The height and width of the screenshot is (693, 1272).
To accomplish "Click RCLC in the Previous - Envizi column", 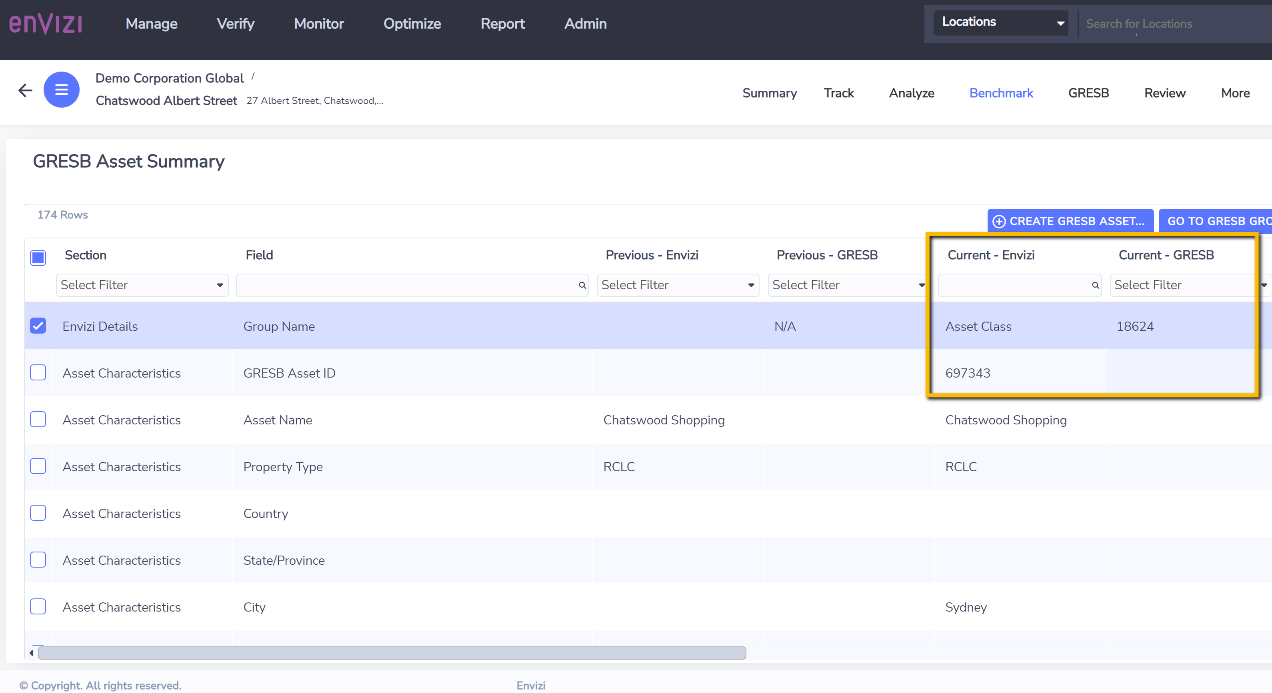I will (619, 467).
